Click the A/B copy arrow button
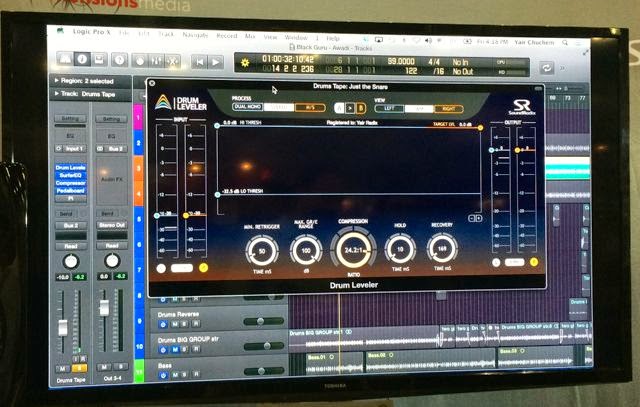Screen dimensions: 640x407 pos(350,108)
